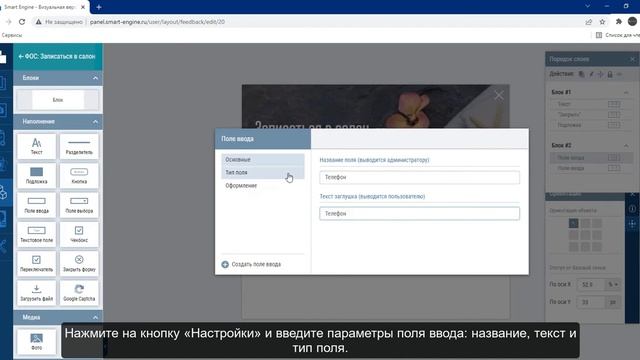Focus the Название поля input

coord(419,177)
